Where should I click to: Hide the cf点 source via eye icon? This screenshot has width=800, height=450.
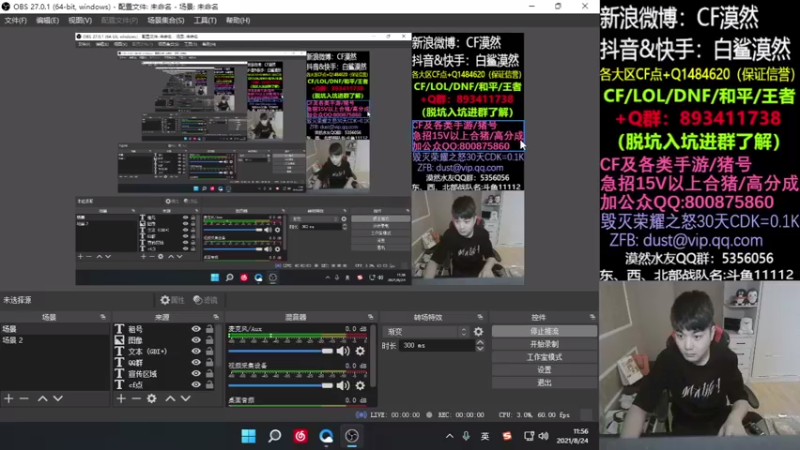196,385
